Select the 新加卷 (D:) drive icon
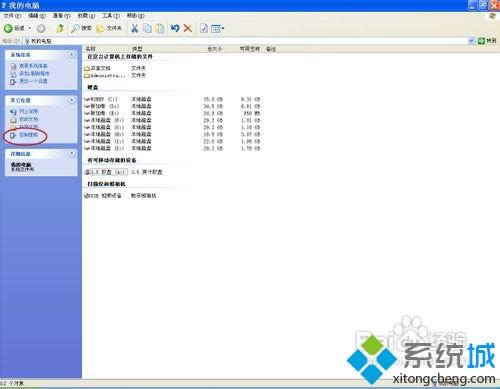Viewport: 500px width, 389px height. tap(87, 106)
